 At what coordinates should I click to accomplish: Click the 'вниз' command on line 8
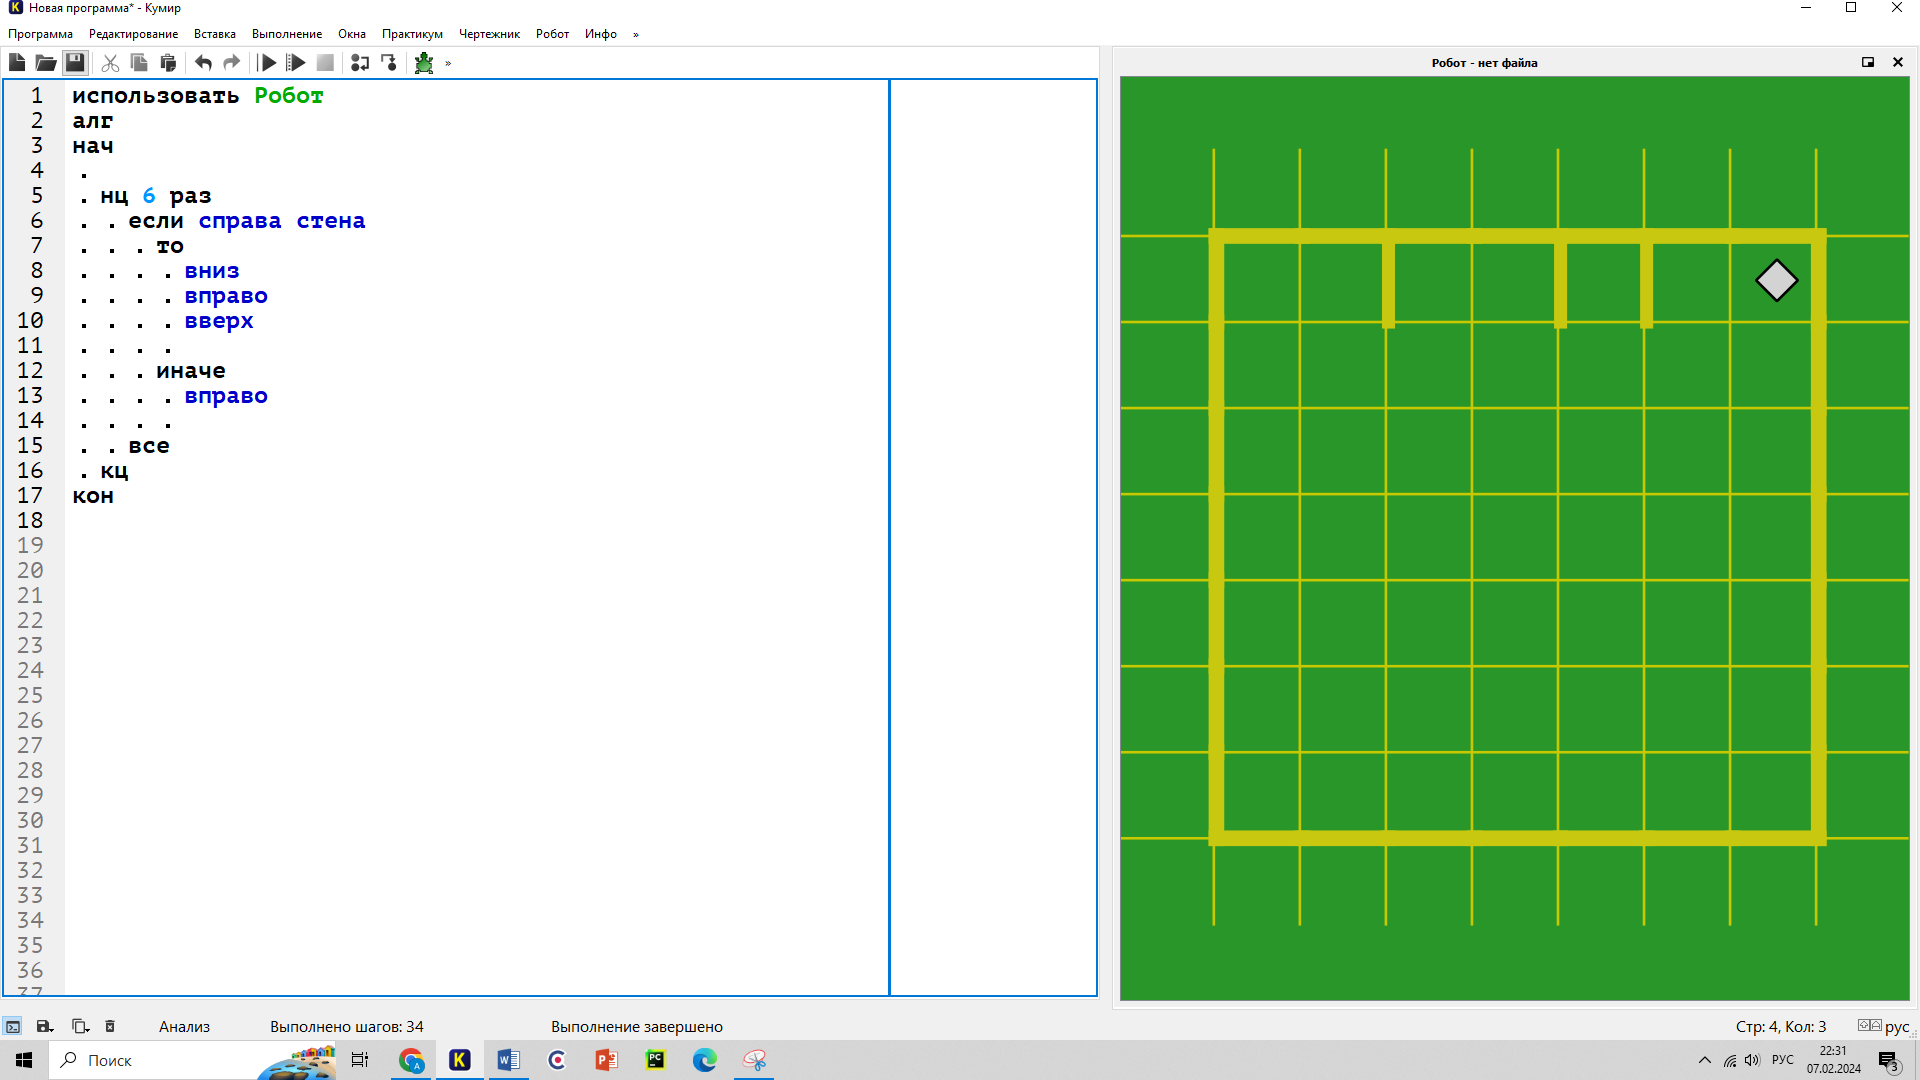(212, 271)
